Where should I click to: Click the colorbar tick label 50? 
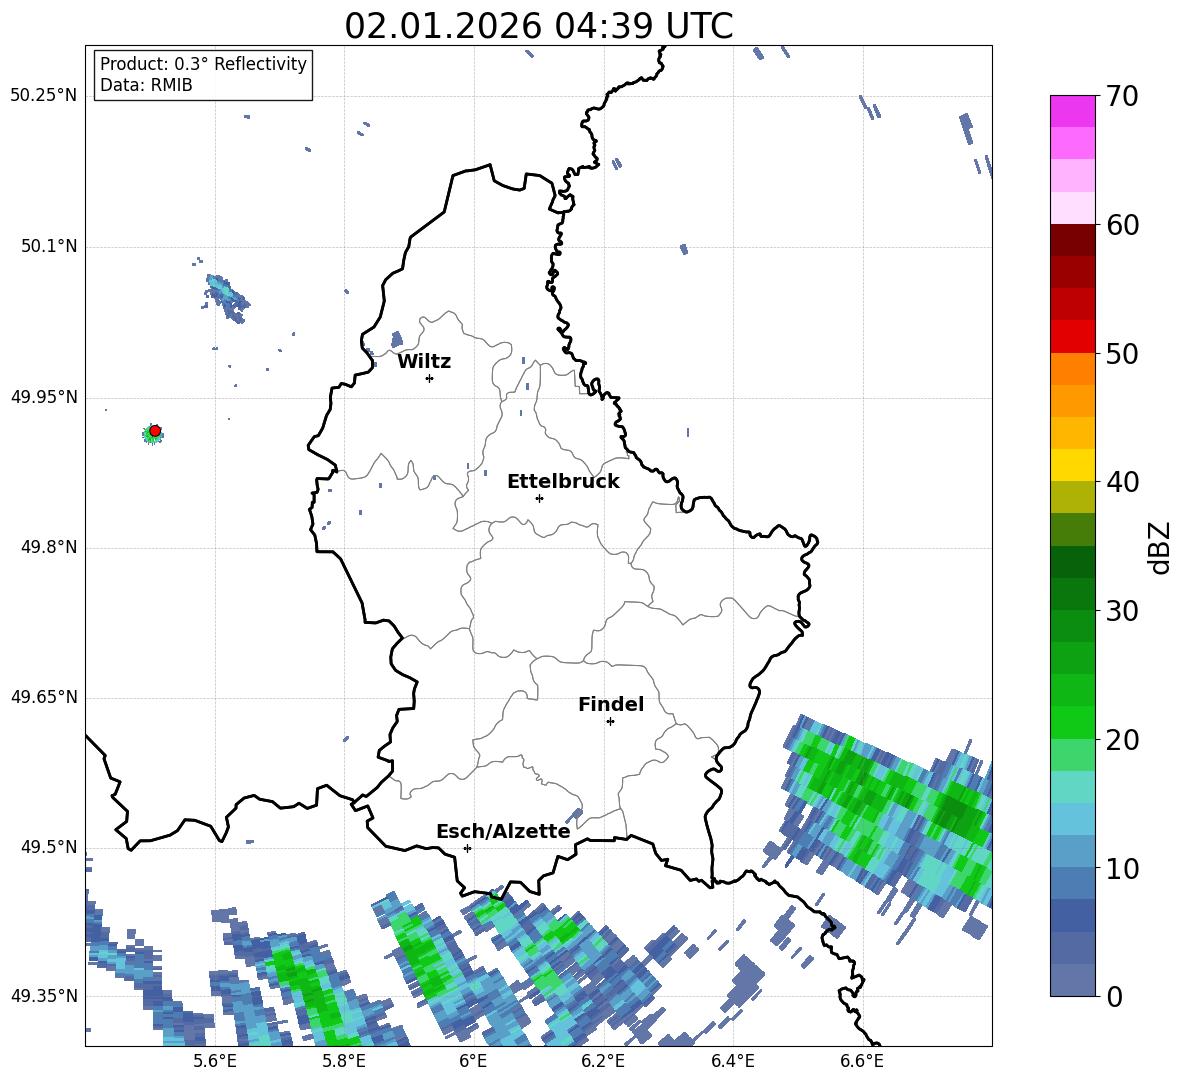(x=1122, y=353)
